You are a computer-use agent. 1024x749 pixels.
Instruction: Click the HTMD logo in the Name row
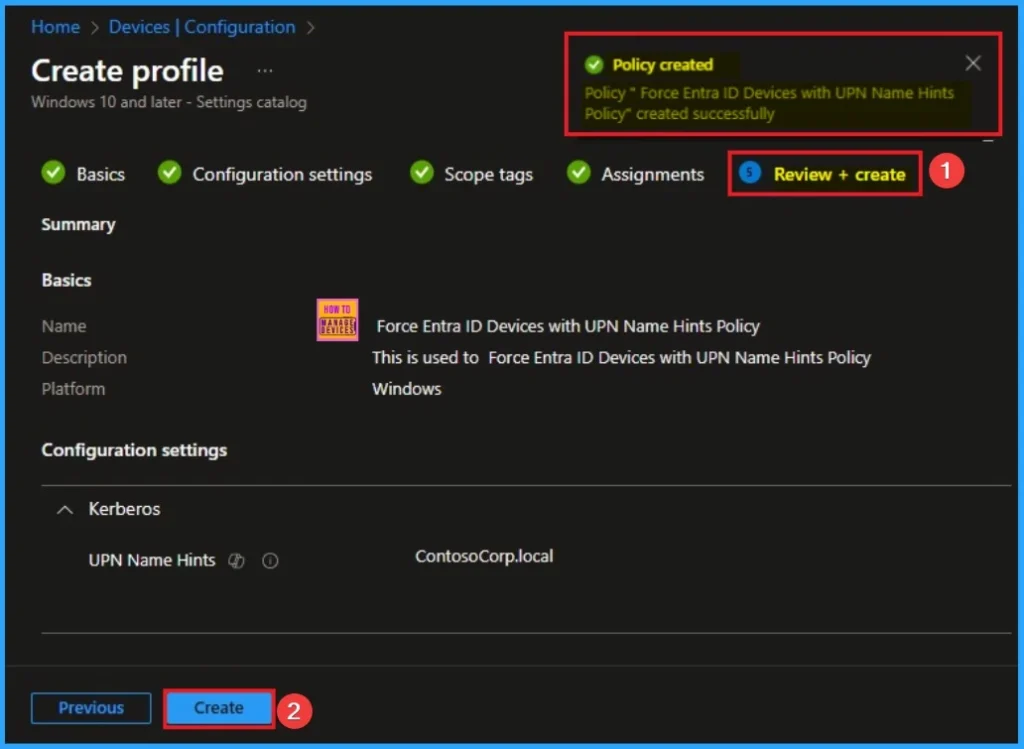coord(337,321)
